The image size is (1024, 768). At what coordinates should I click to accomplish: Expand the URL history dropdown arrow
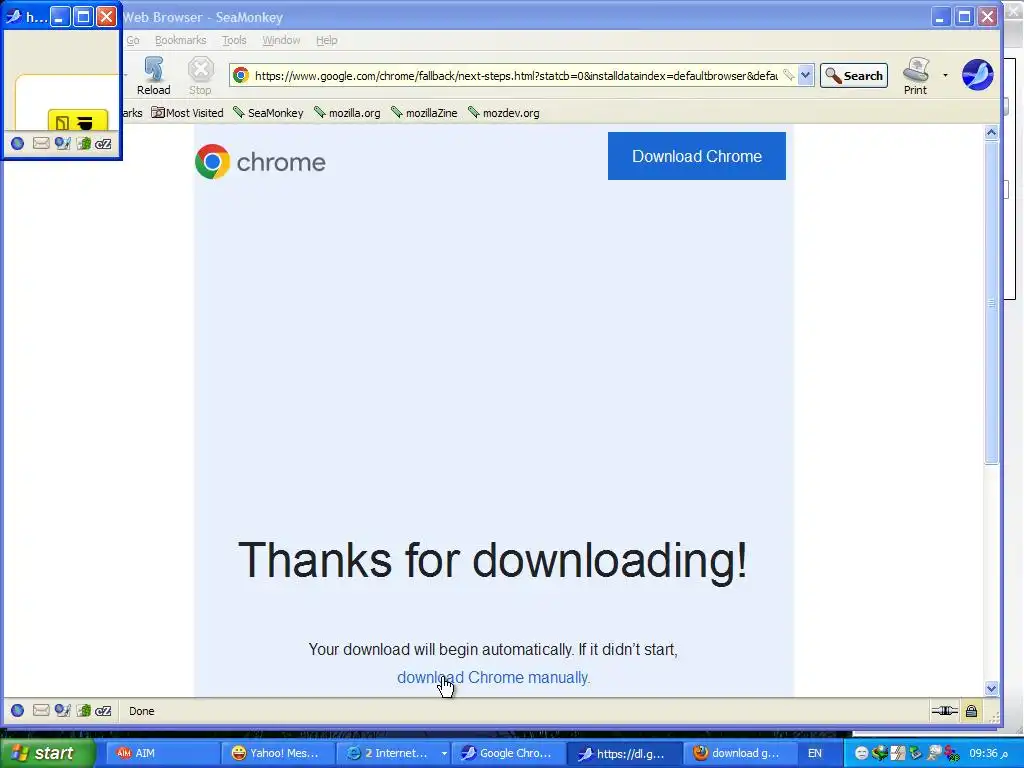point(806,76)
